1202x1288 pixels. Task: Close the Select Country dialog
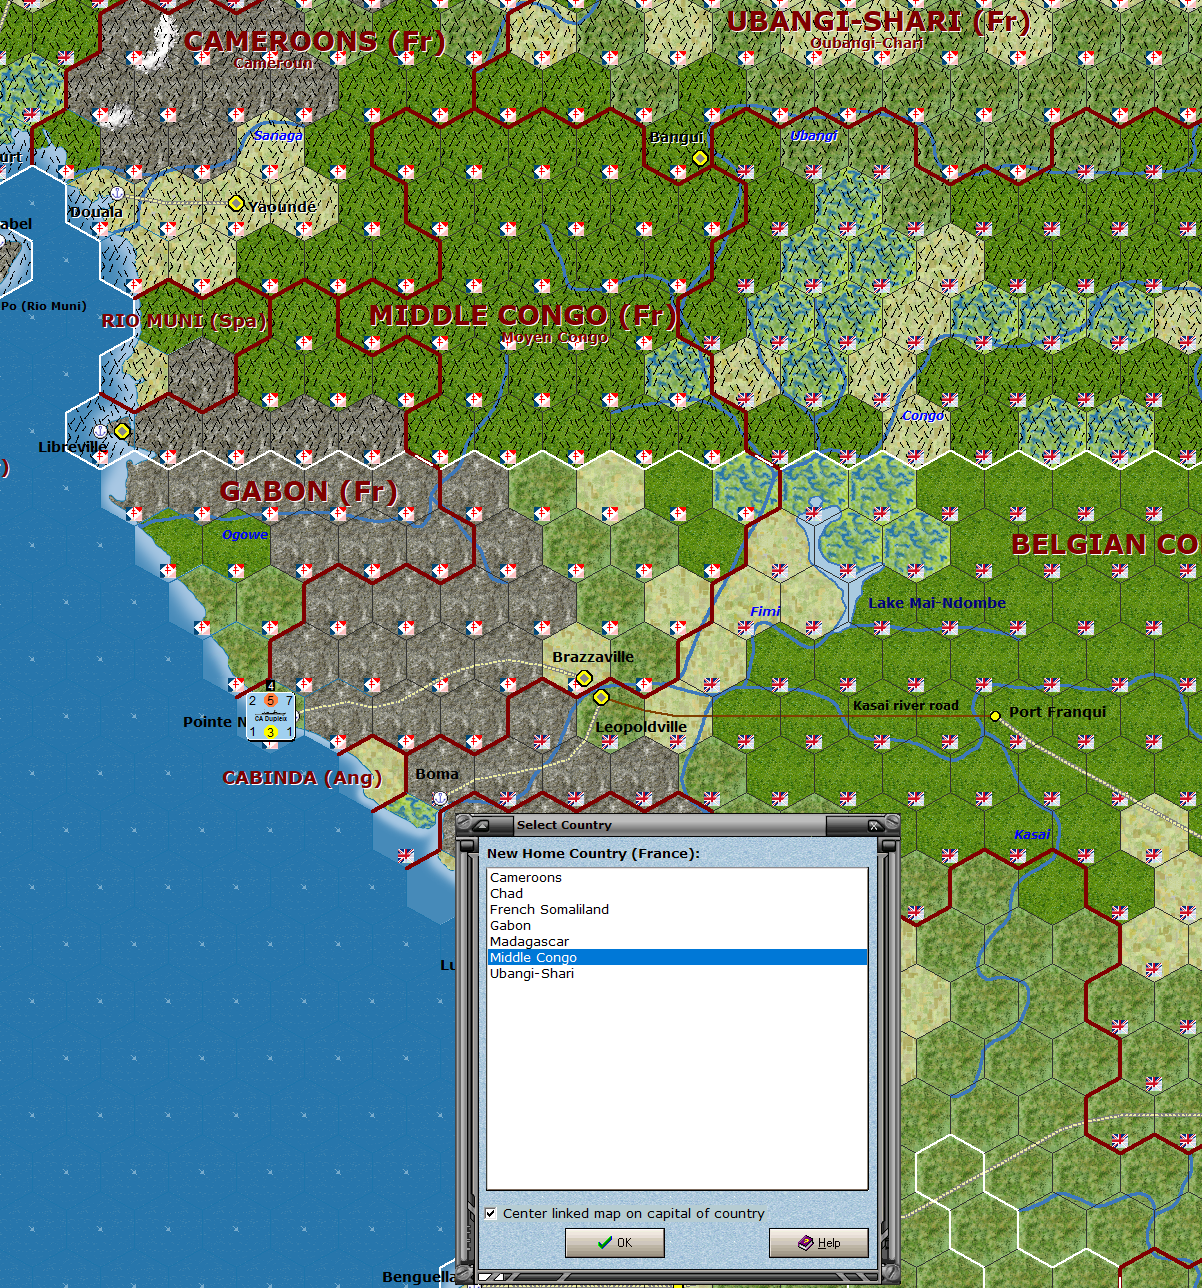875,825
